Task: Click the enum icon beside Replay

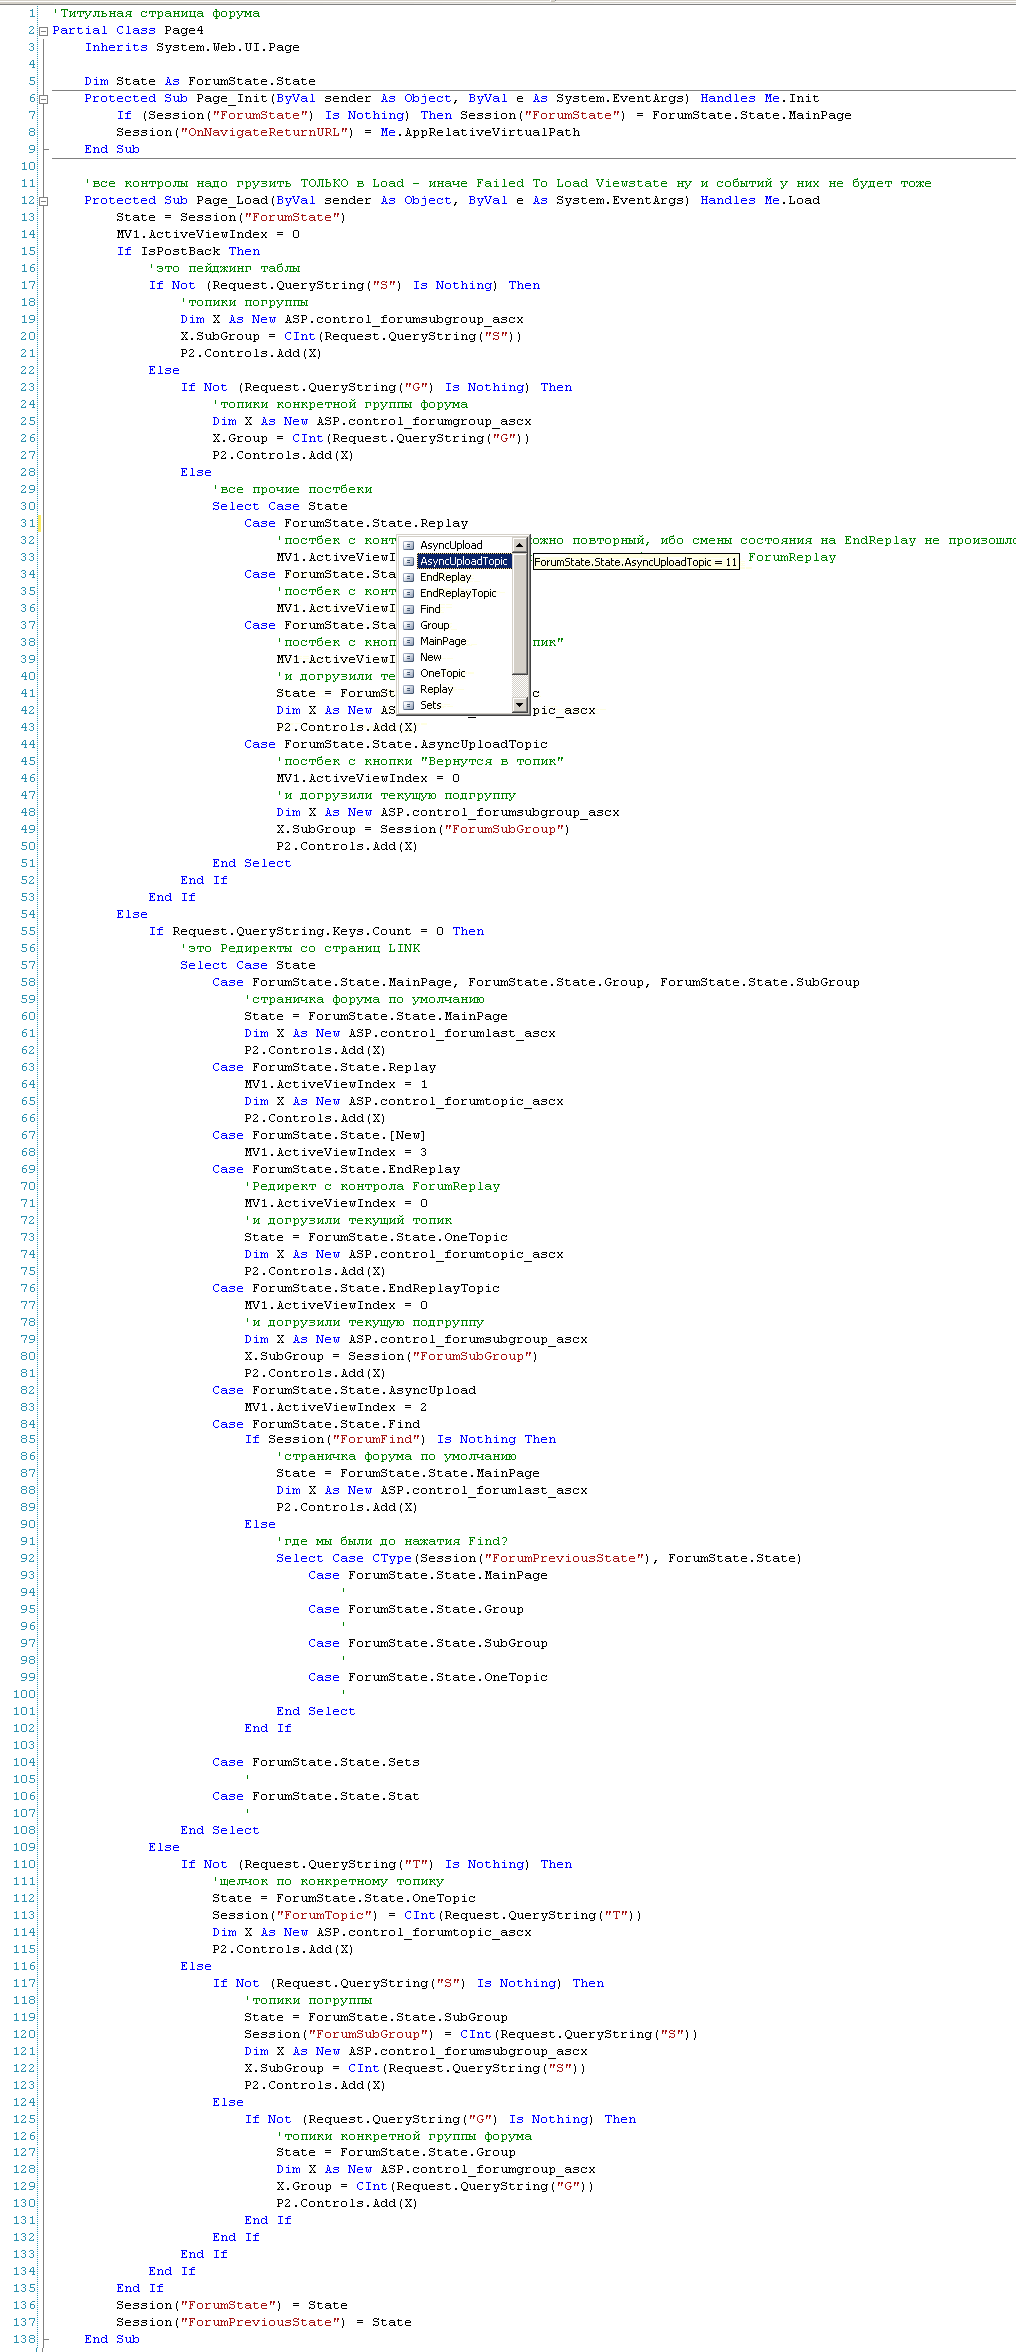Action: (408, 689)
